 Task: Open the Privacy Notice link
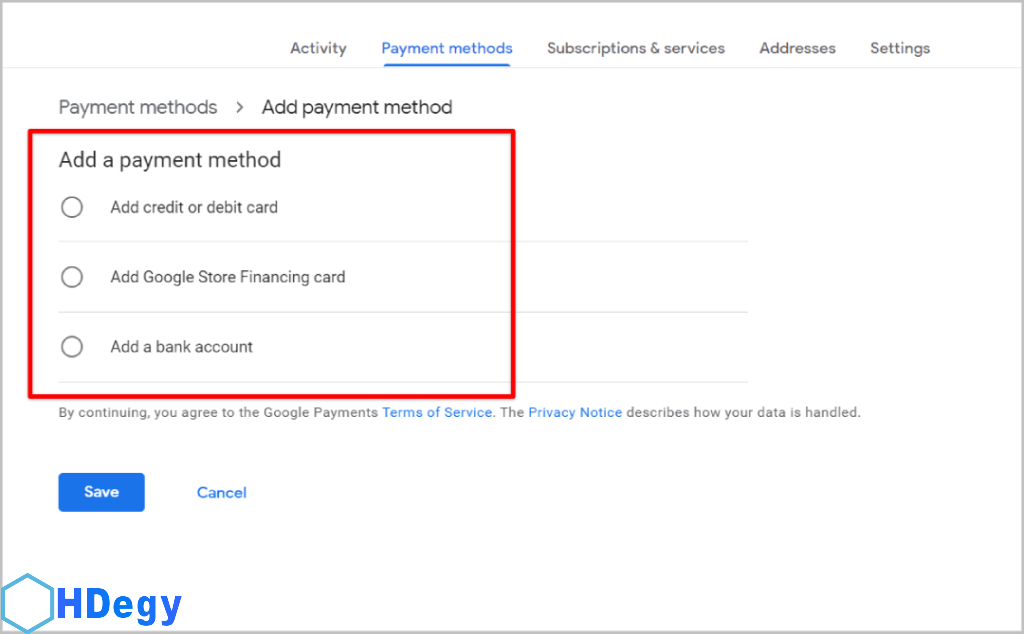point(575,412)
